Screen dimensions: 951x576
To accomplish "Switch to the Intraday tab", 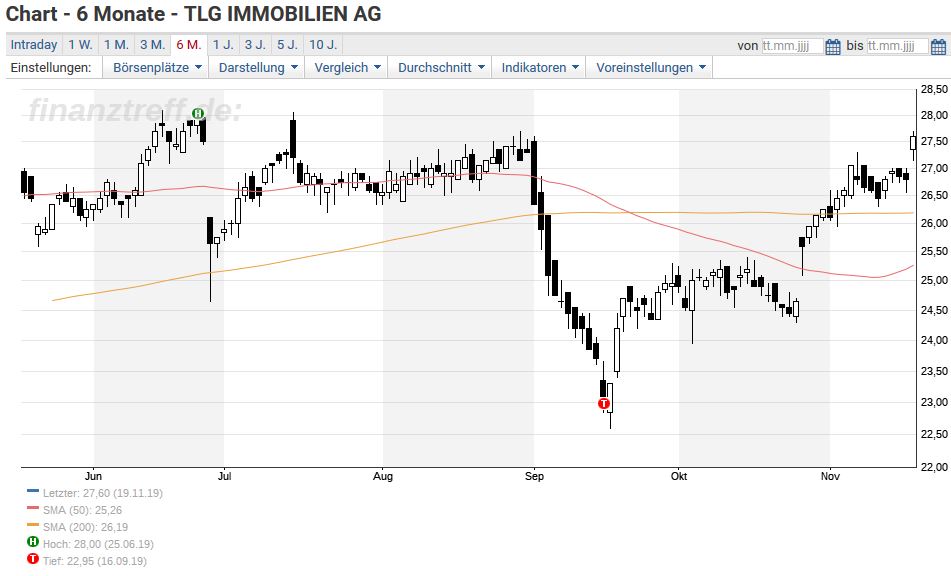I will [x=34, y=45].
